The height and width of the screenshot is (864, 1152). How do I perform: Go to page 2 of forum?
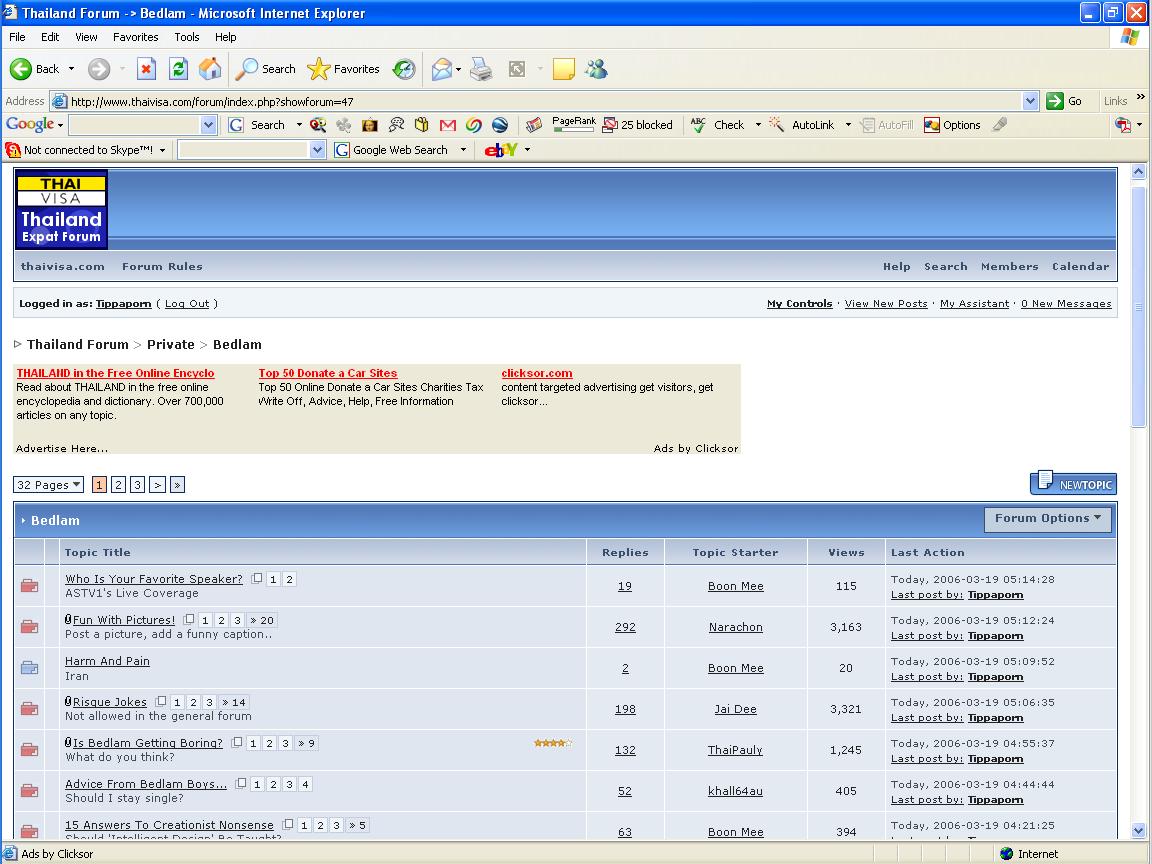pyautogui.click(x=118, y=485)
